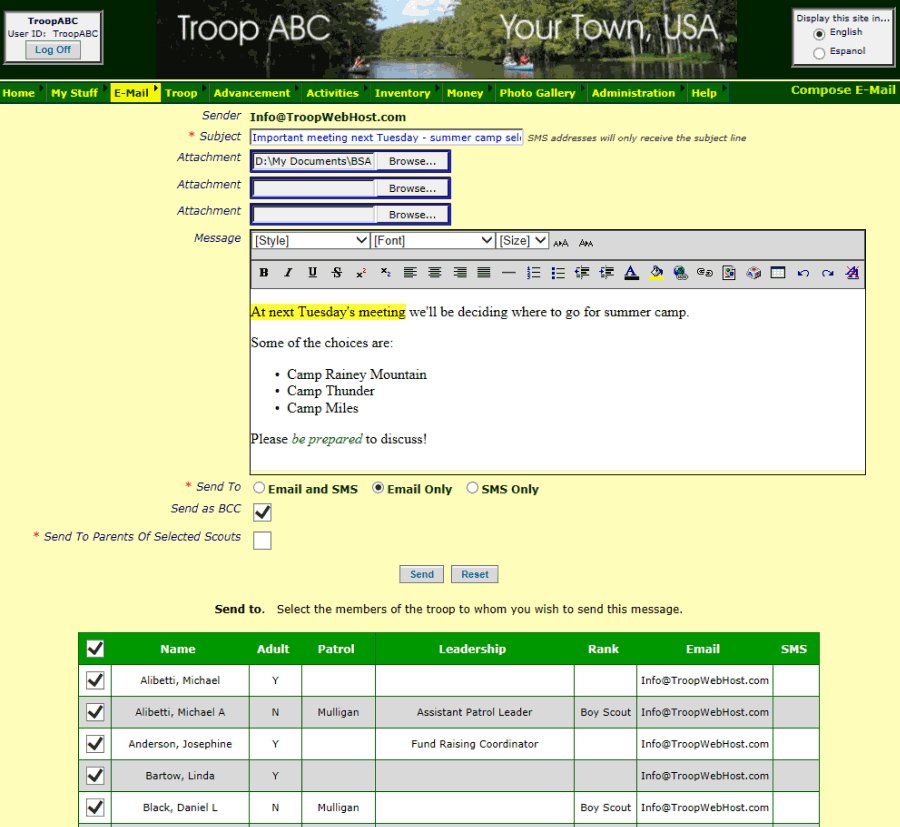This screenshot has height=827, width=900.
Task: Center the message text
Action: (435, 273)
